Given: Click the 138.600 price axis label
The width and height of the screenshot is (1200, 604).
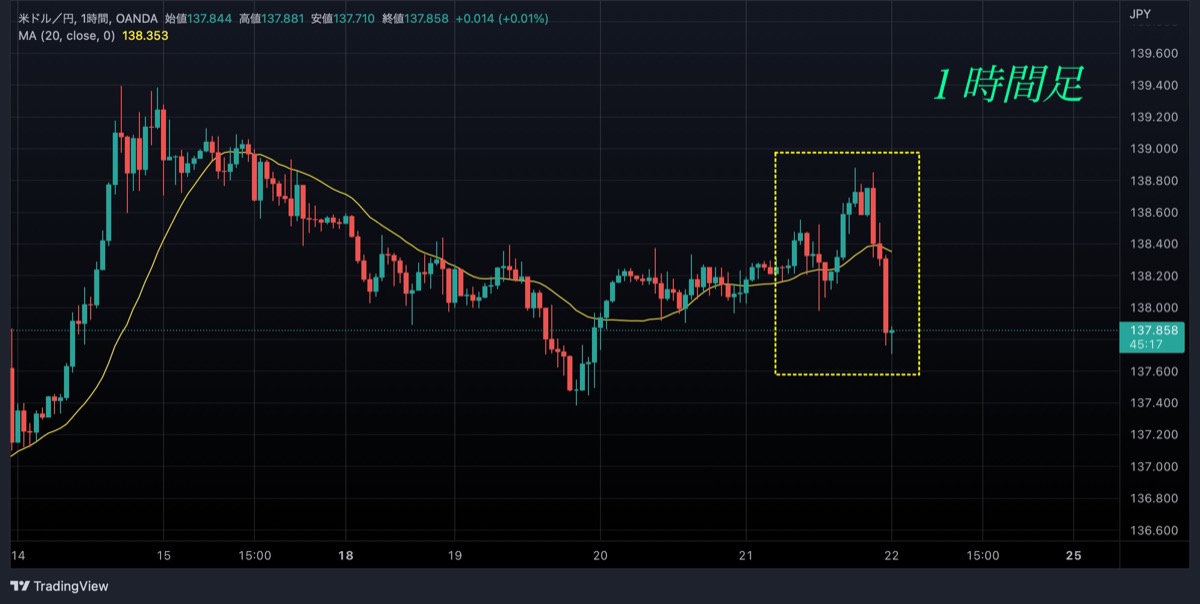Looking at the screenshot, I should click(x=1152, y=213).
